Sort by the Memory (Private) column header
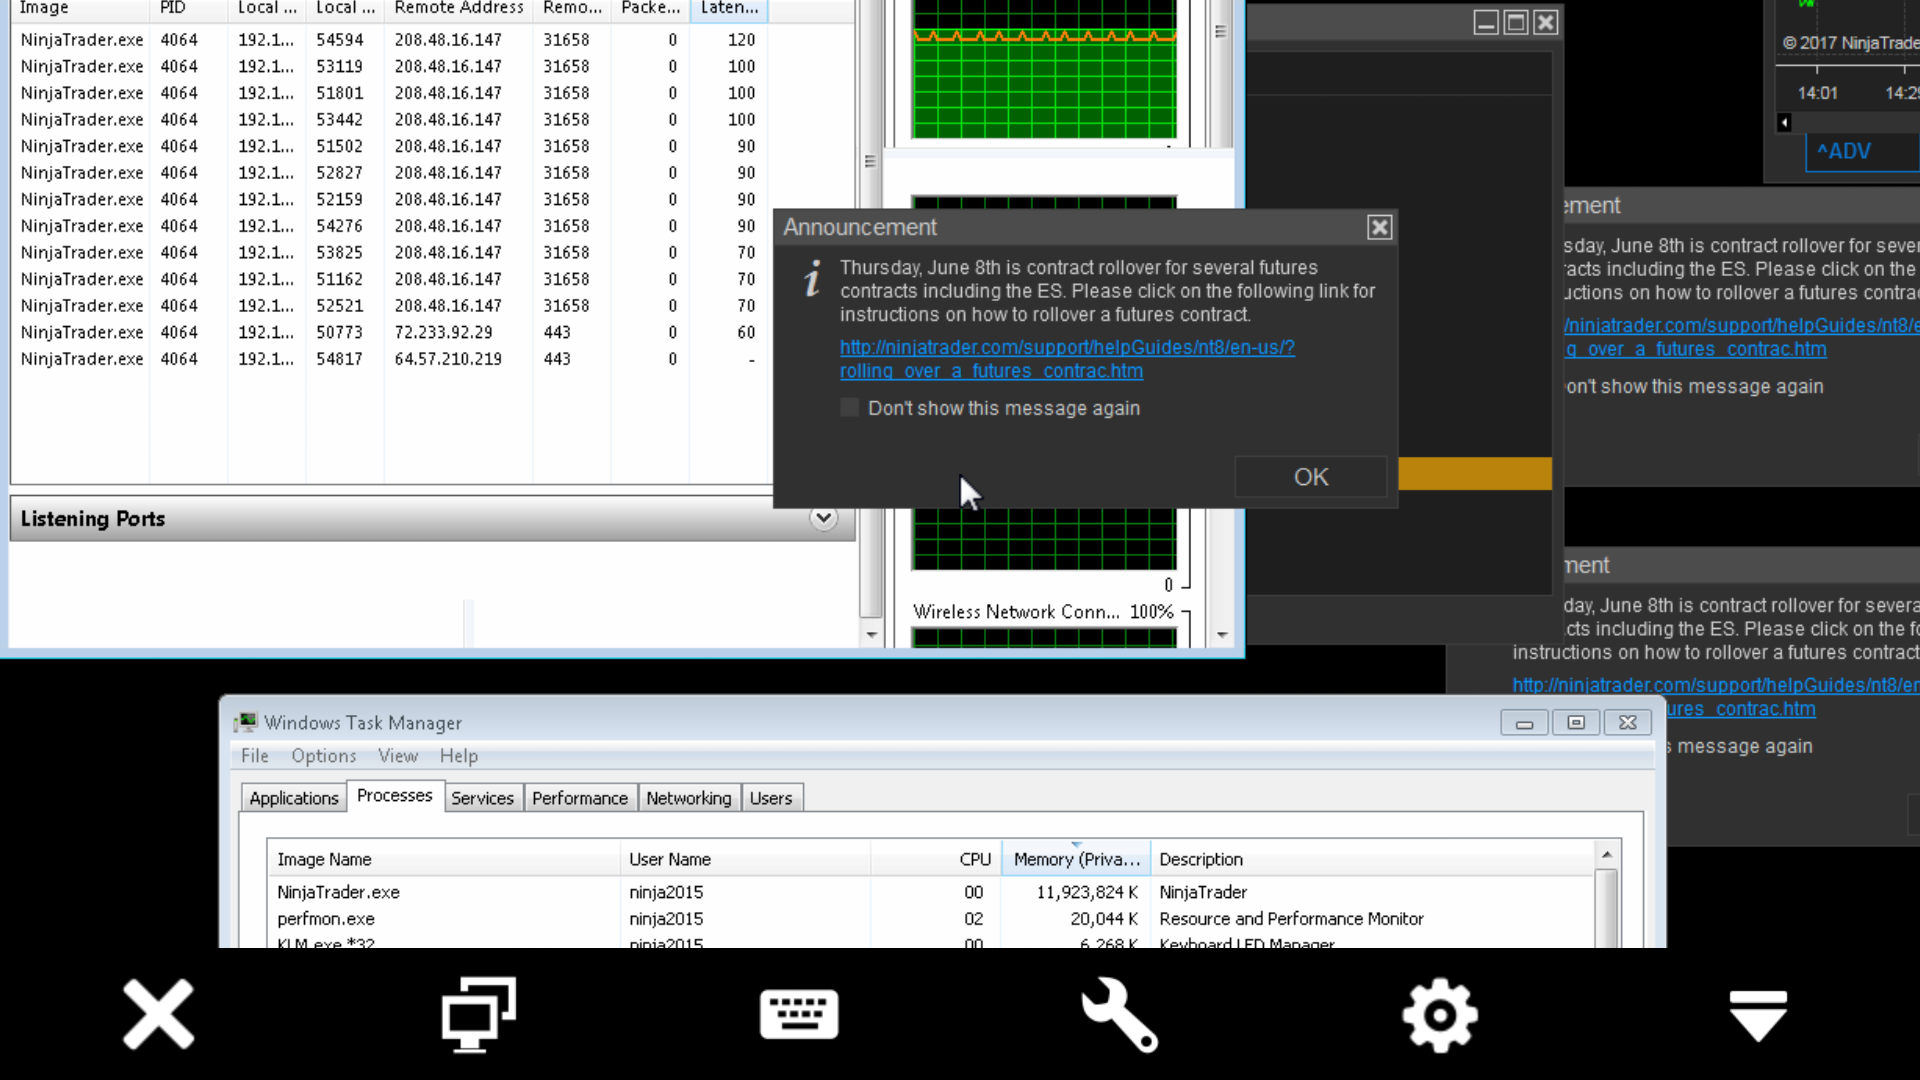 1075,859
